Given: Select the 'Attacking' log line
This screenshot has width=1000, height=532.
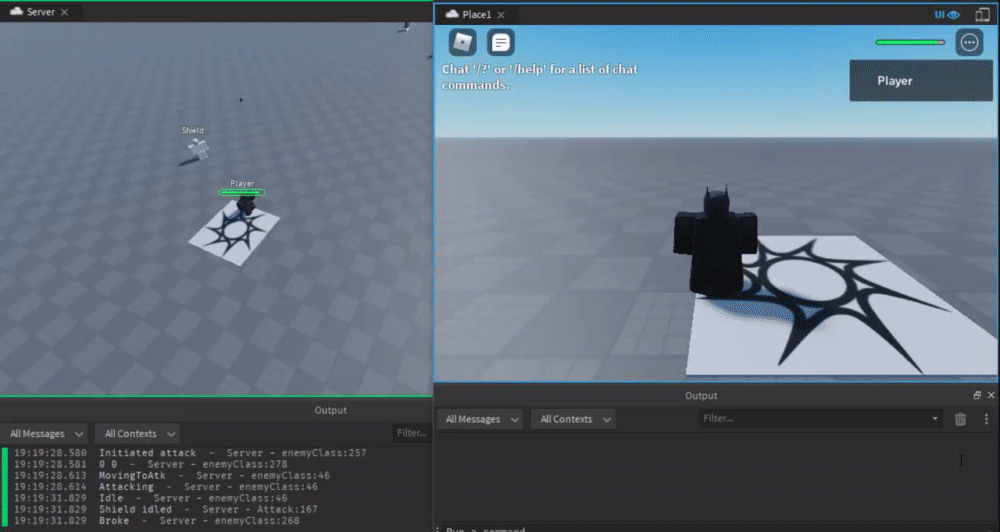Looking at the screenshot, I should click(166, 487).
